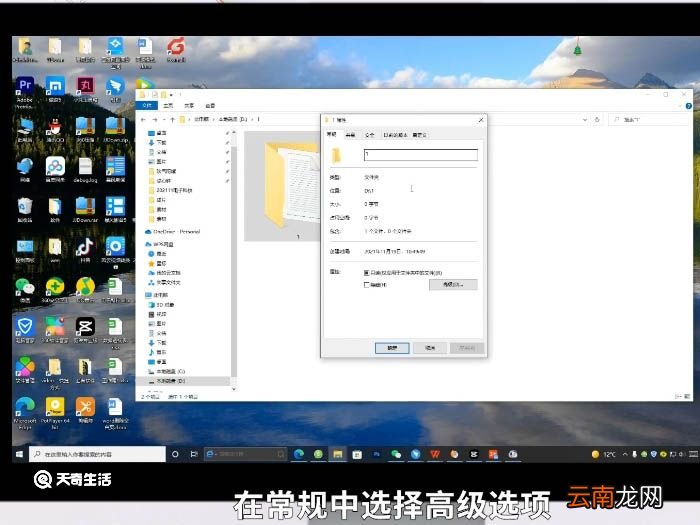700x525 pixels.
Task: Select Local Disk (D:) in navigation pane
Action: click(x=170, y=381)
